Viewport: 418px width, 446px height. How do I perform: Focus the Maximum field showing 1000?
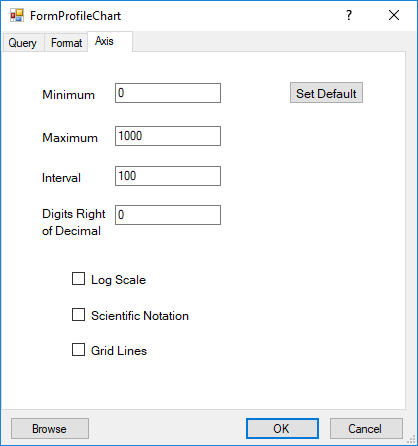click(168, 136)
